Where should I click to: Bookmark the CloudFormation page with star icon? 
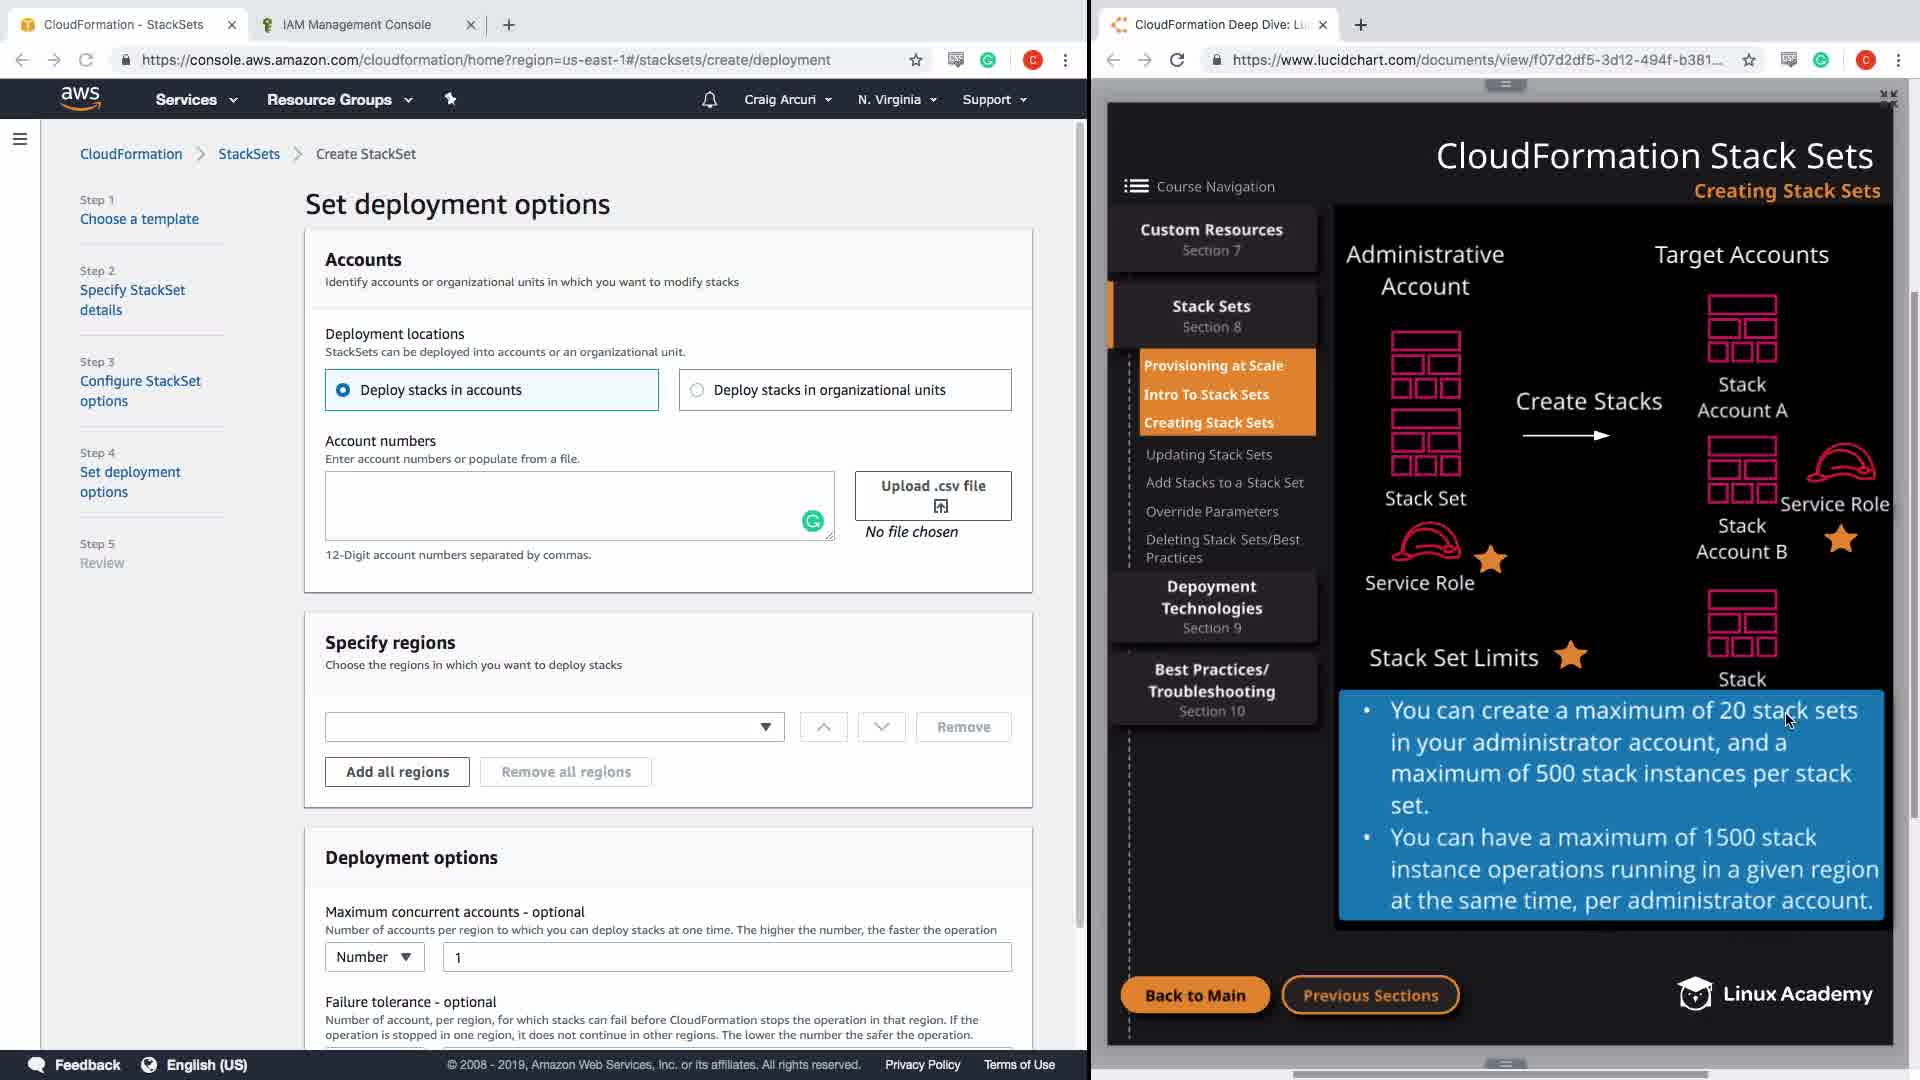pyautogui.click(x=915, y=60)
